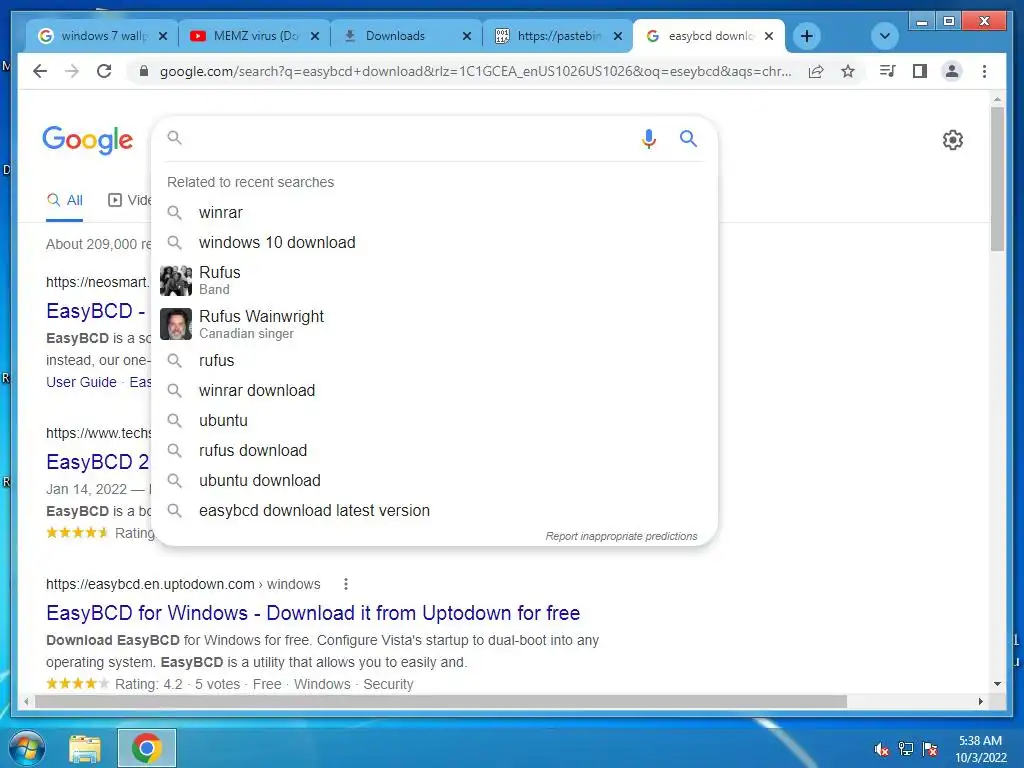
Task: View site info via padlock icon
Action: click(144, 71)
